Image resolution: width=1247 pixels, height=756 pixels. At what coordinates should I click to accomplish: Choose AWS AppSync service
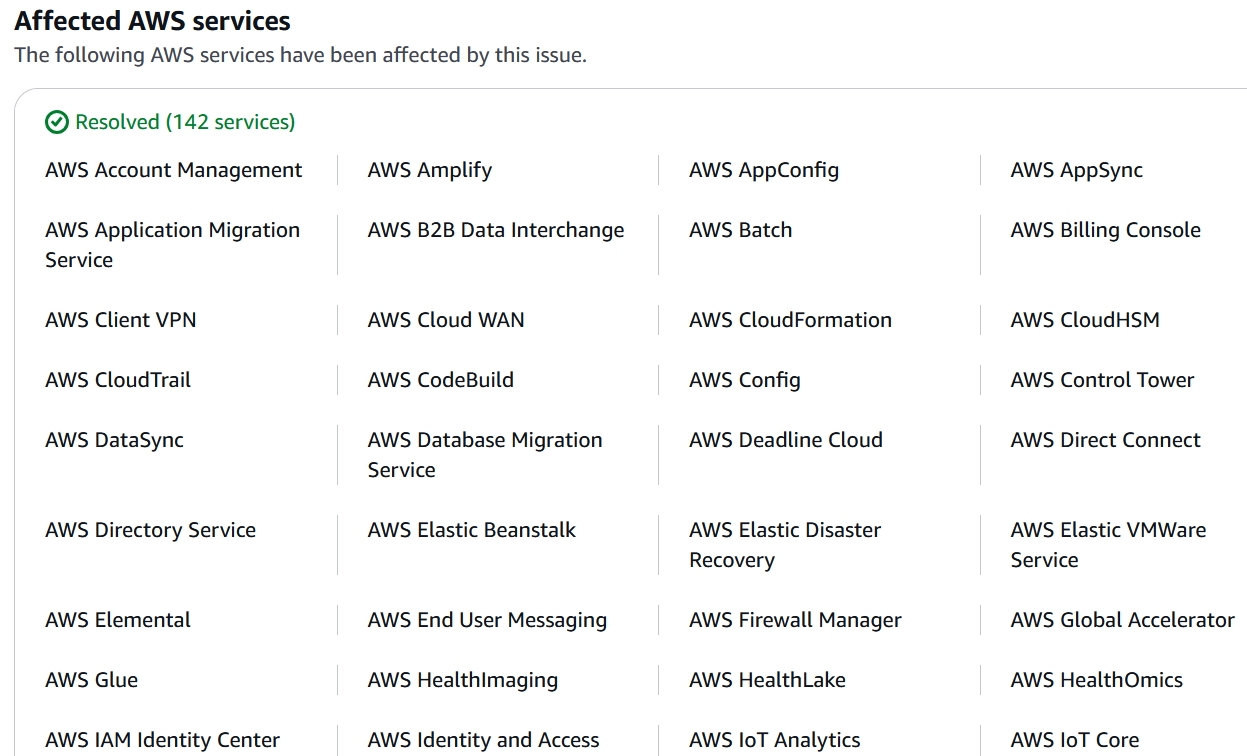(1076, 170)
